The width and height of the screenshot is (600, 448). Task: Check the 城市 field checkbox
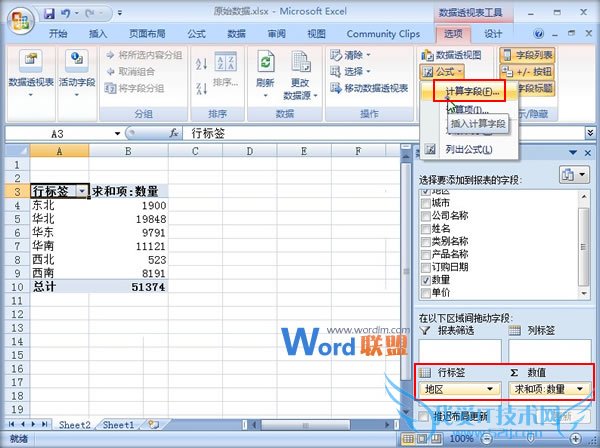[x=425, y=203]
